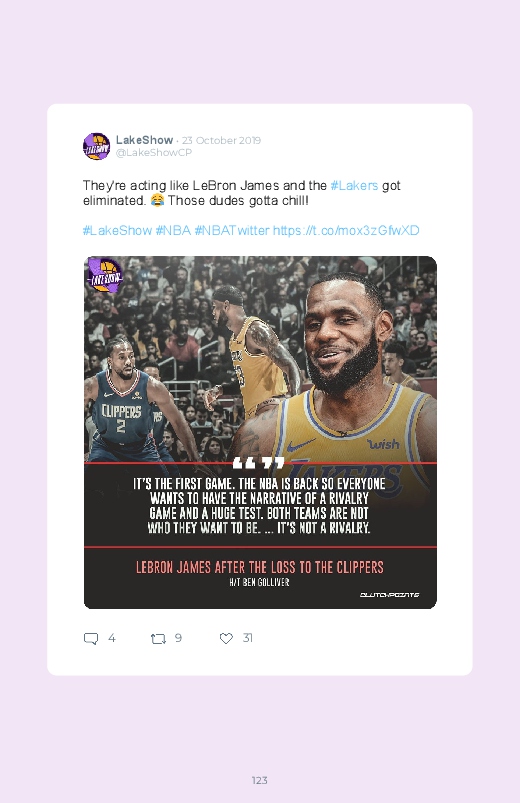Click the LakeShow logo badge on the image
This screenshot has width=520, height=803.
click(105, 276)
